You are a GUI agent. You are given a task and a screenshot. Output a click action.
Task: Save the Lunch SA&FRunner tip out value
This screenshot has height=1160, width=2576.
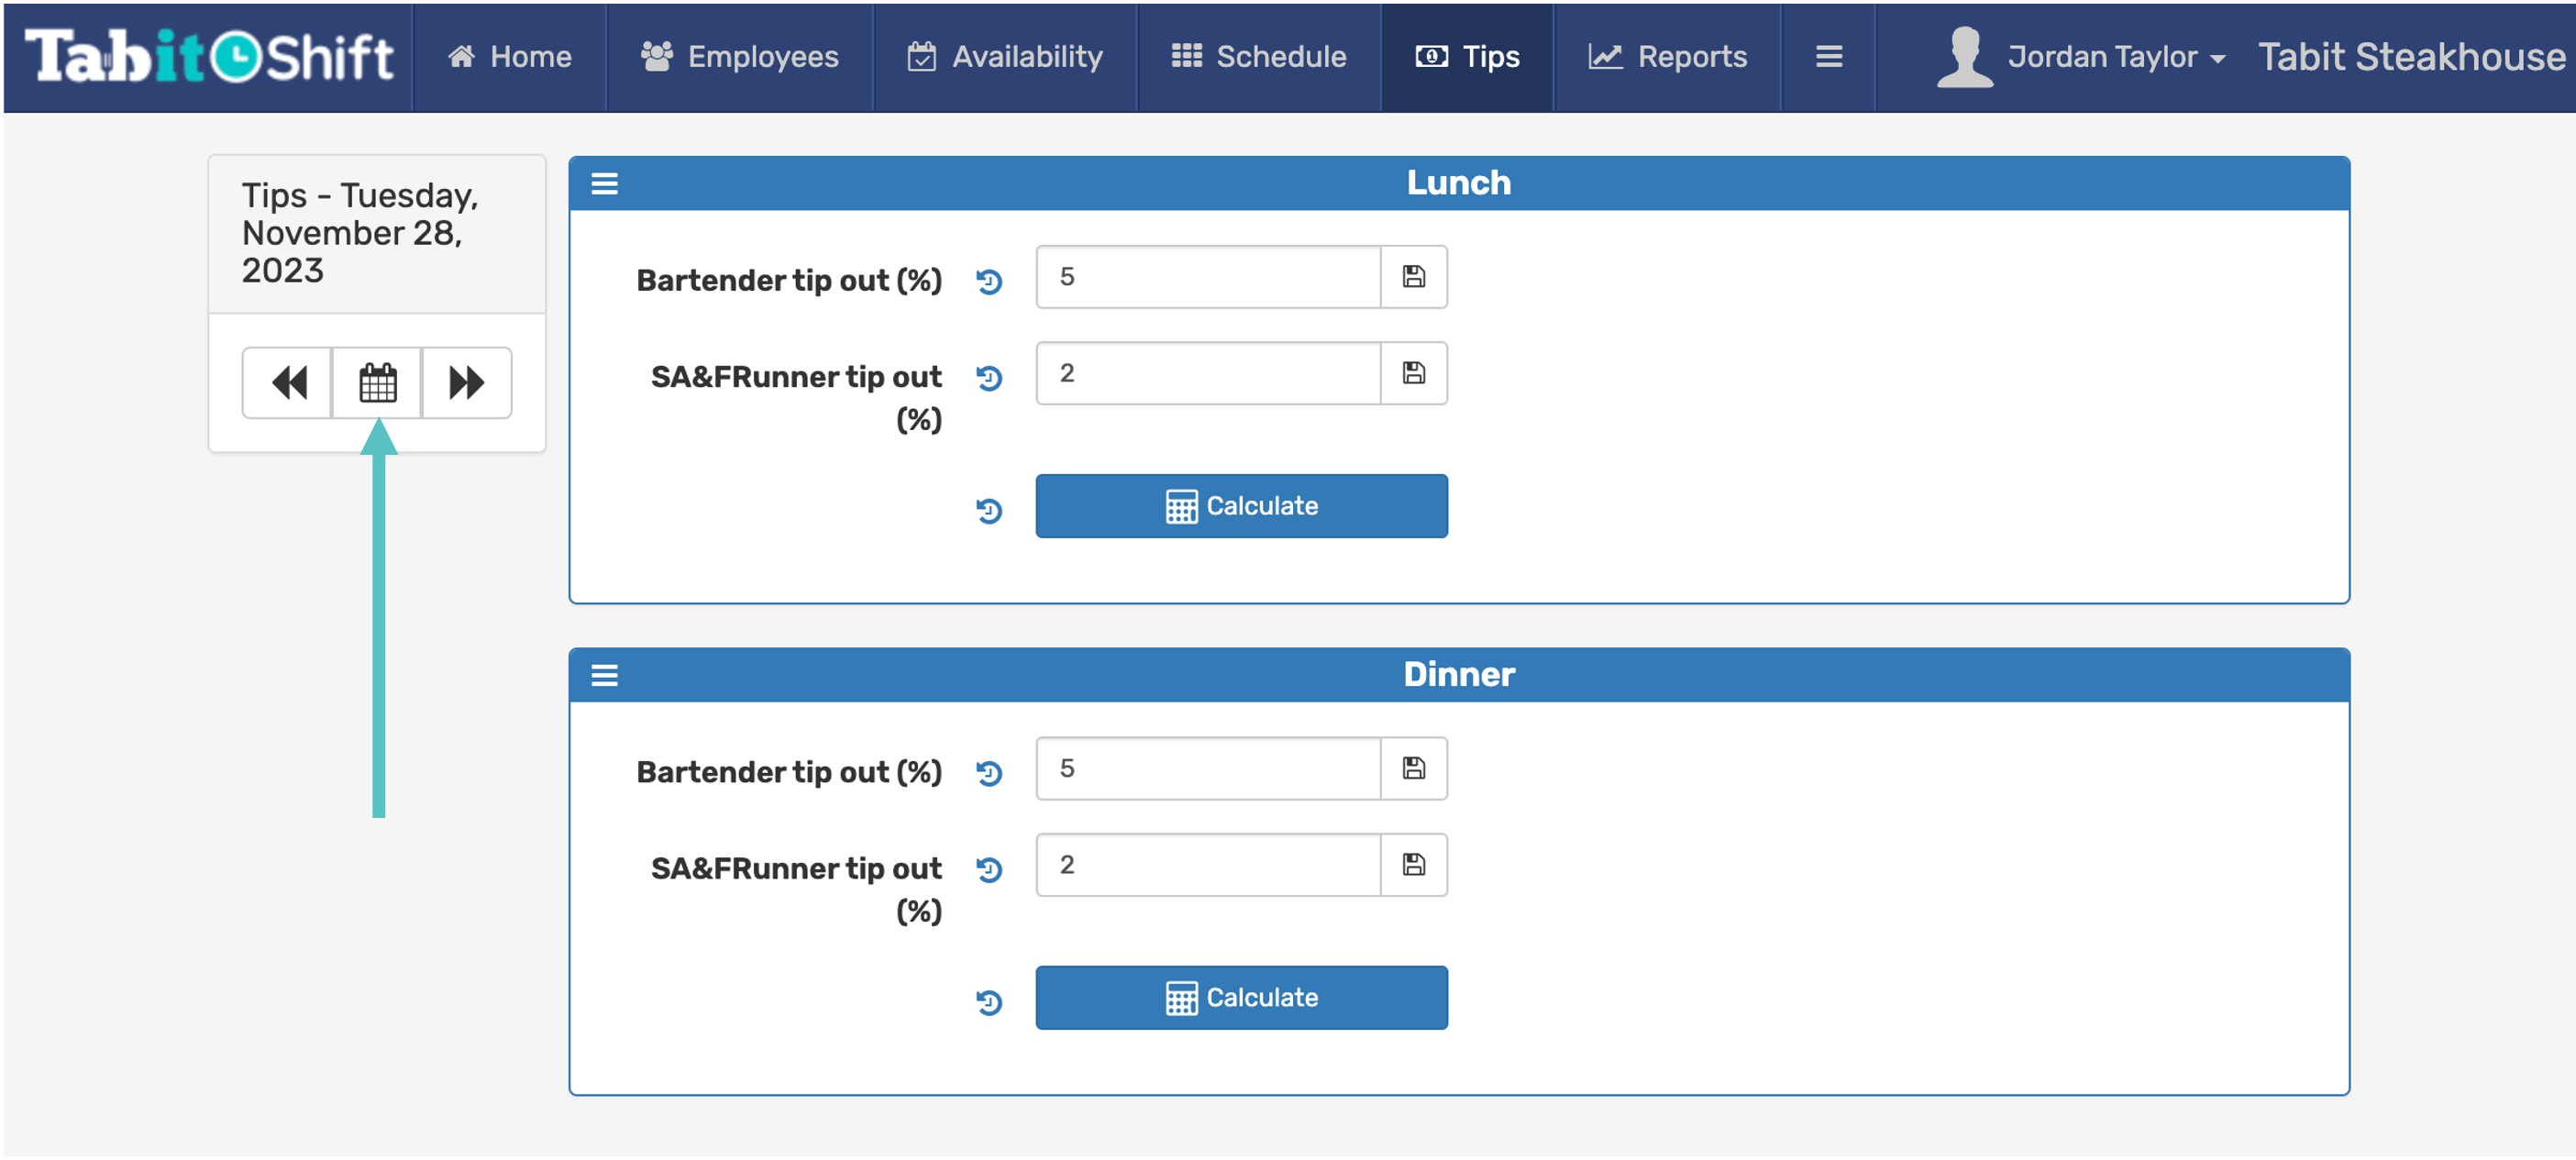(x=1413, y=373)
